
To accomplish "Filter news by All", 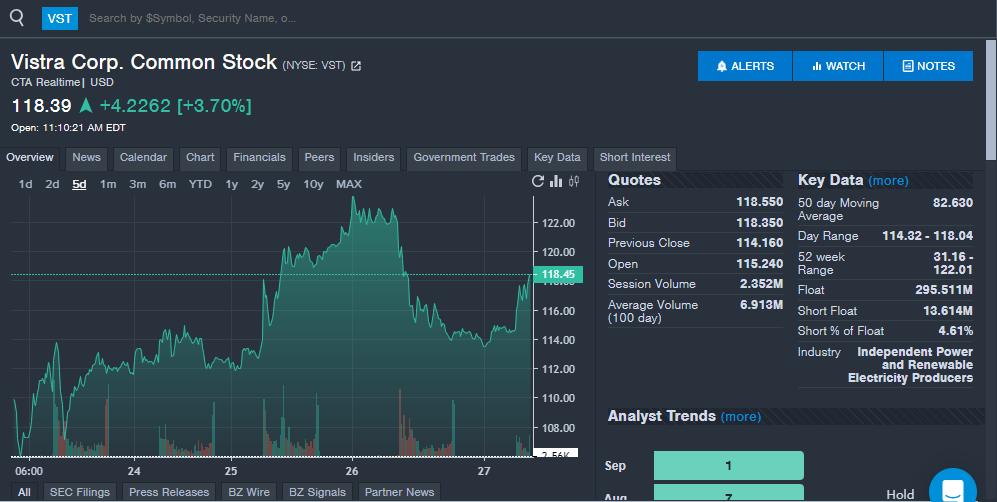I will [x=24, y=492].
